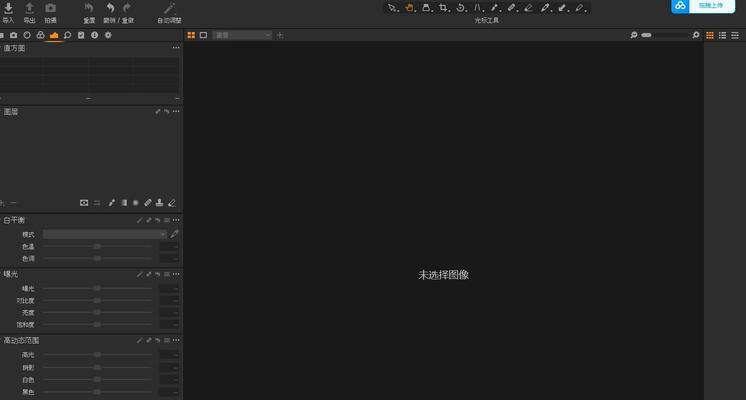Click the tint (色调) slider
This screenshot has height=400, width=746.
pyautogui.click(x=98, y=258)
